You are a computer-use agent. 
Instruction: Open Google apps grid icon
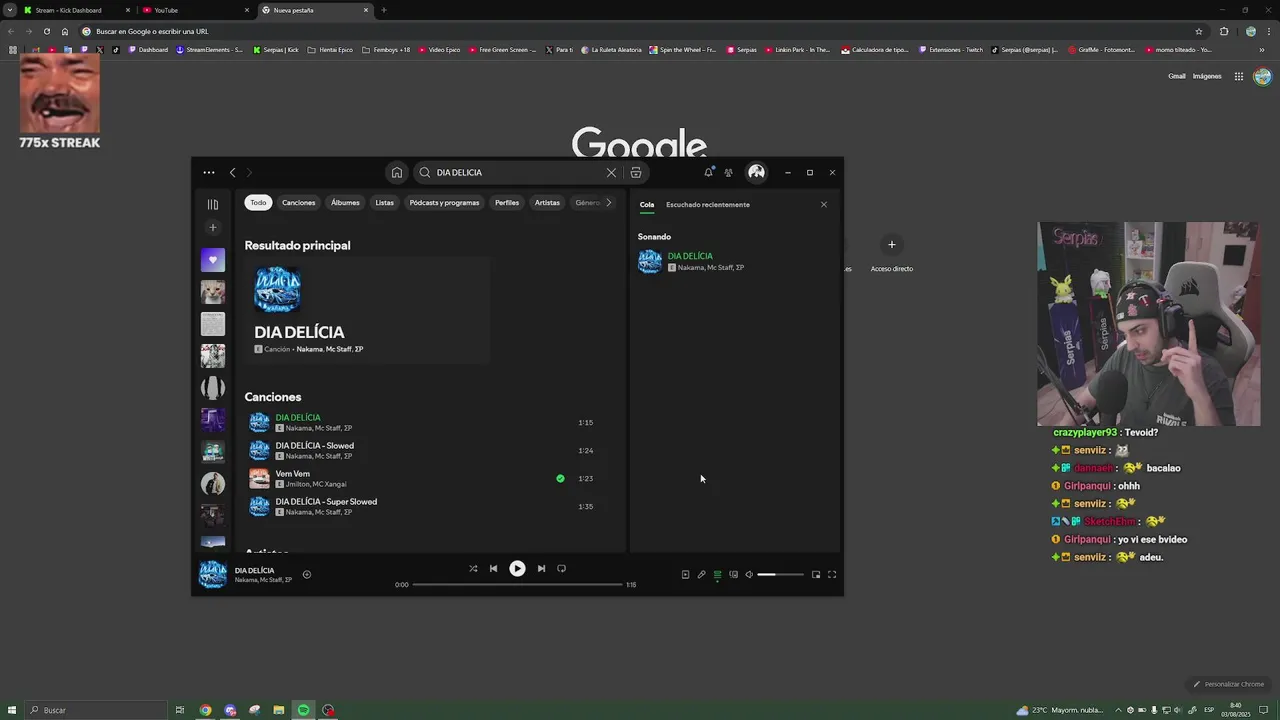1238,76
